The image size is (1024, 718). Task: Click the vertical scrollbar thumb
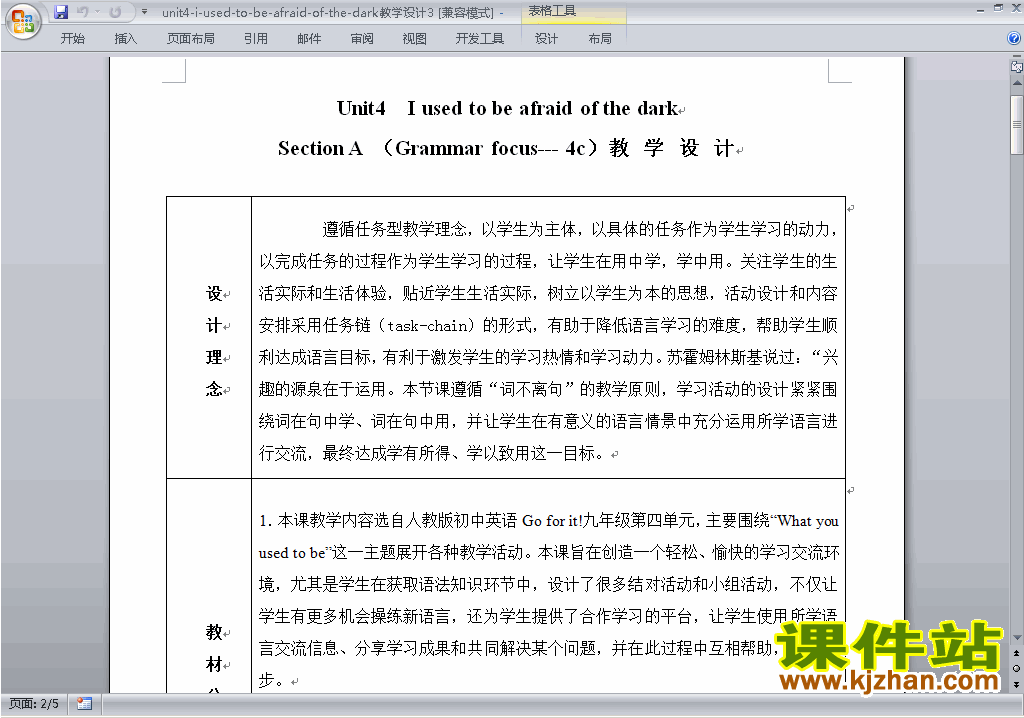[1016, 124]
